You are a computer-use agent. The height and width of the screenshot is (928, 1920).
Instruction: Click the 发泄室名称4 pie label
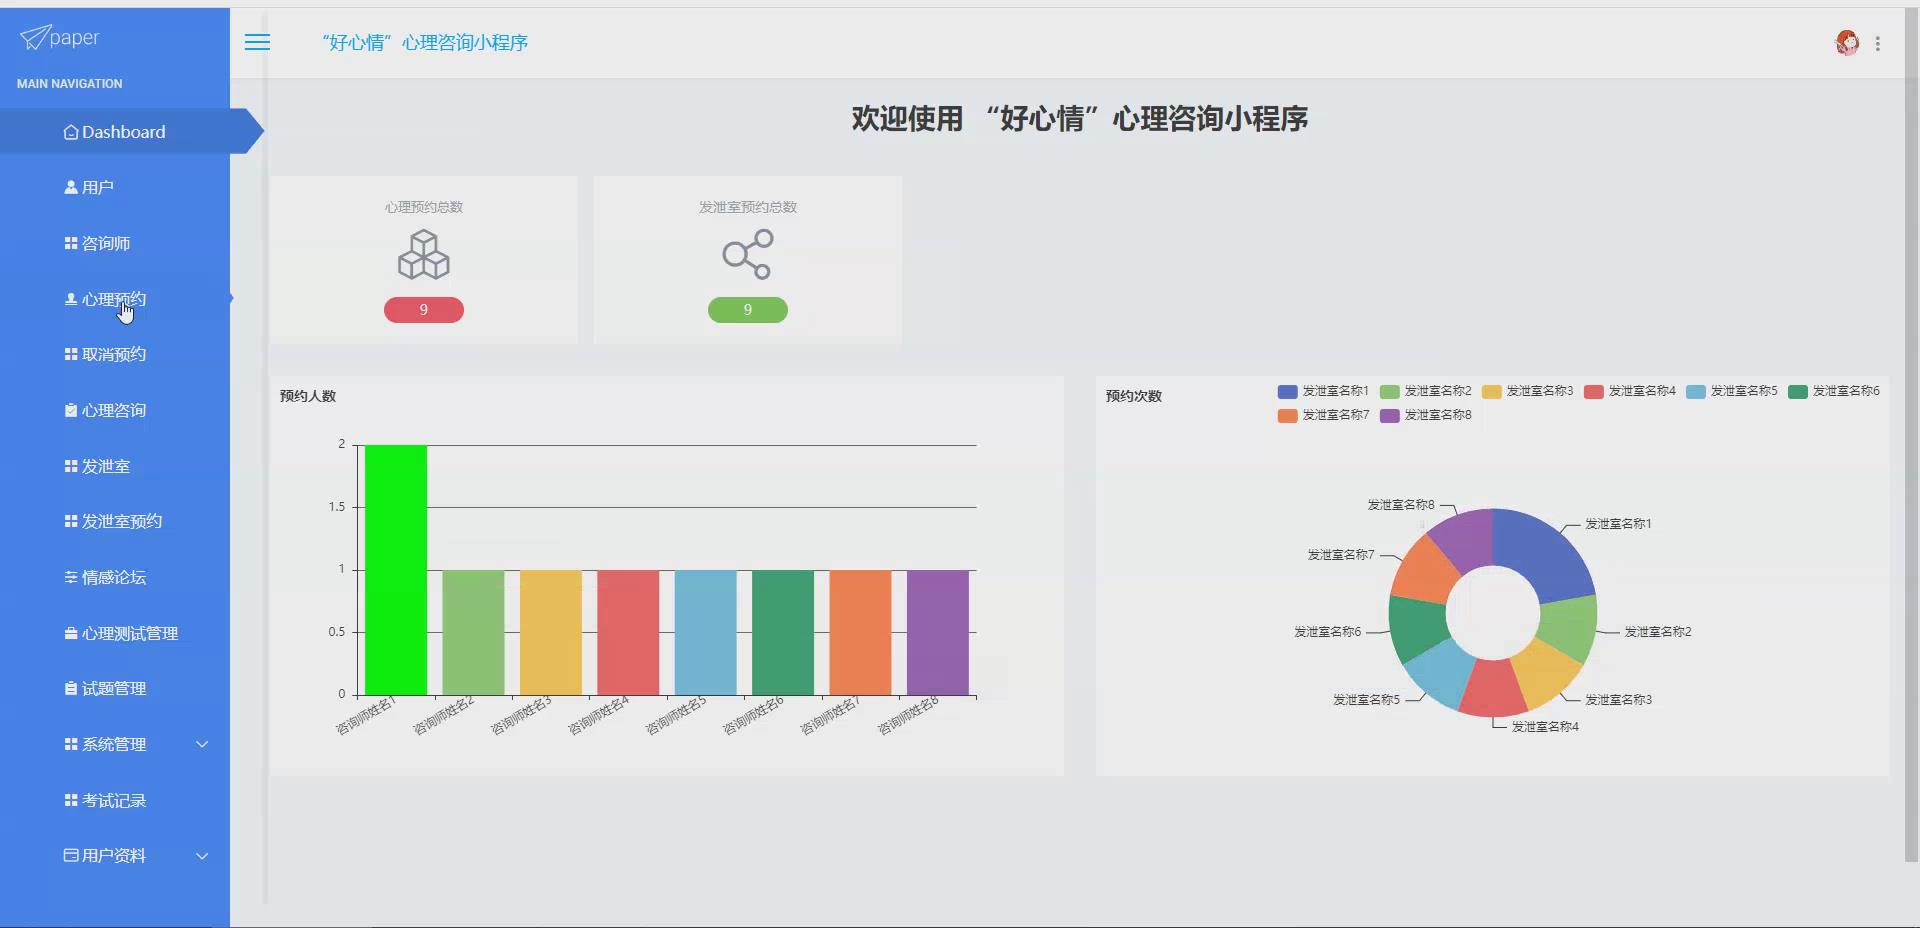[1545, 727]
